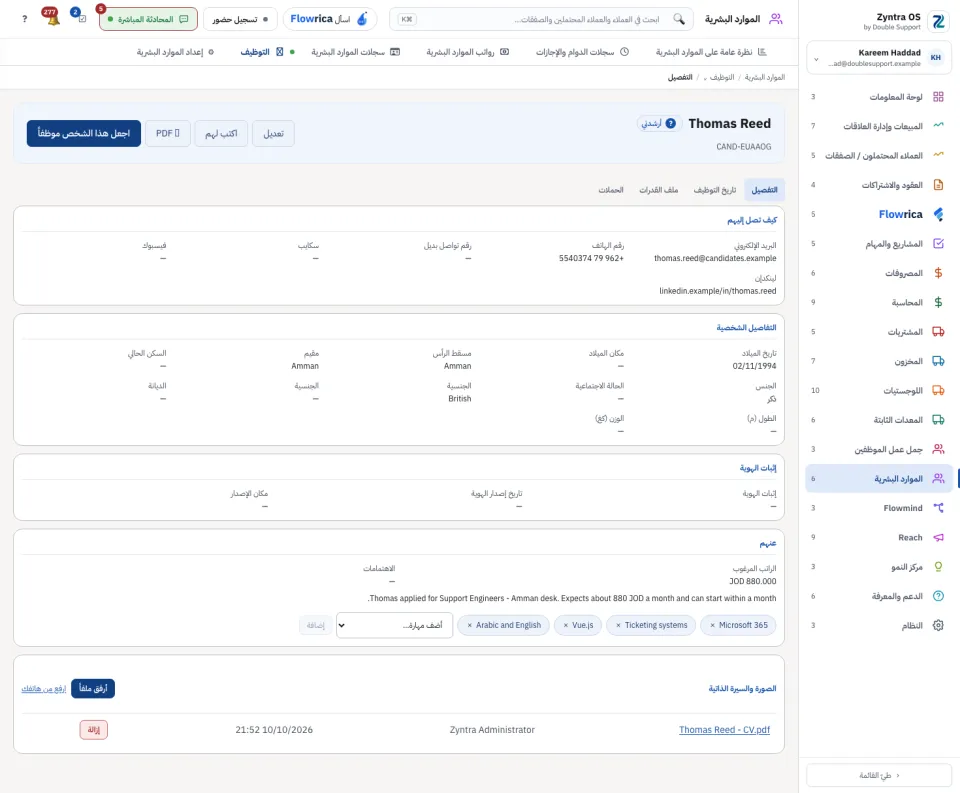Open the notifications bell icon
Viewport: 960px width, 793px height.
51,18
